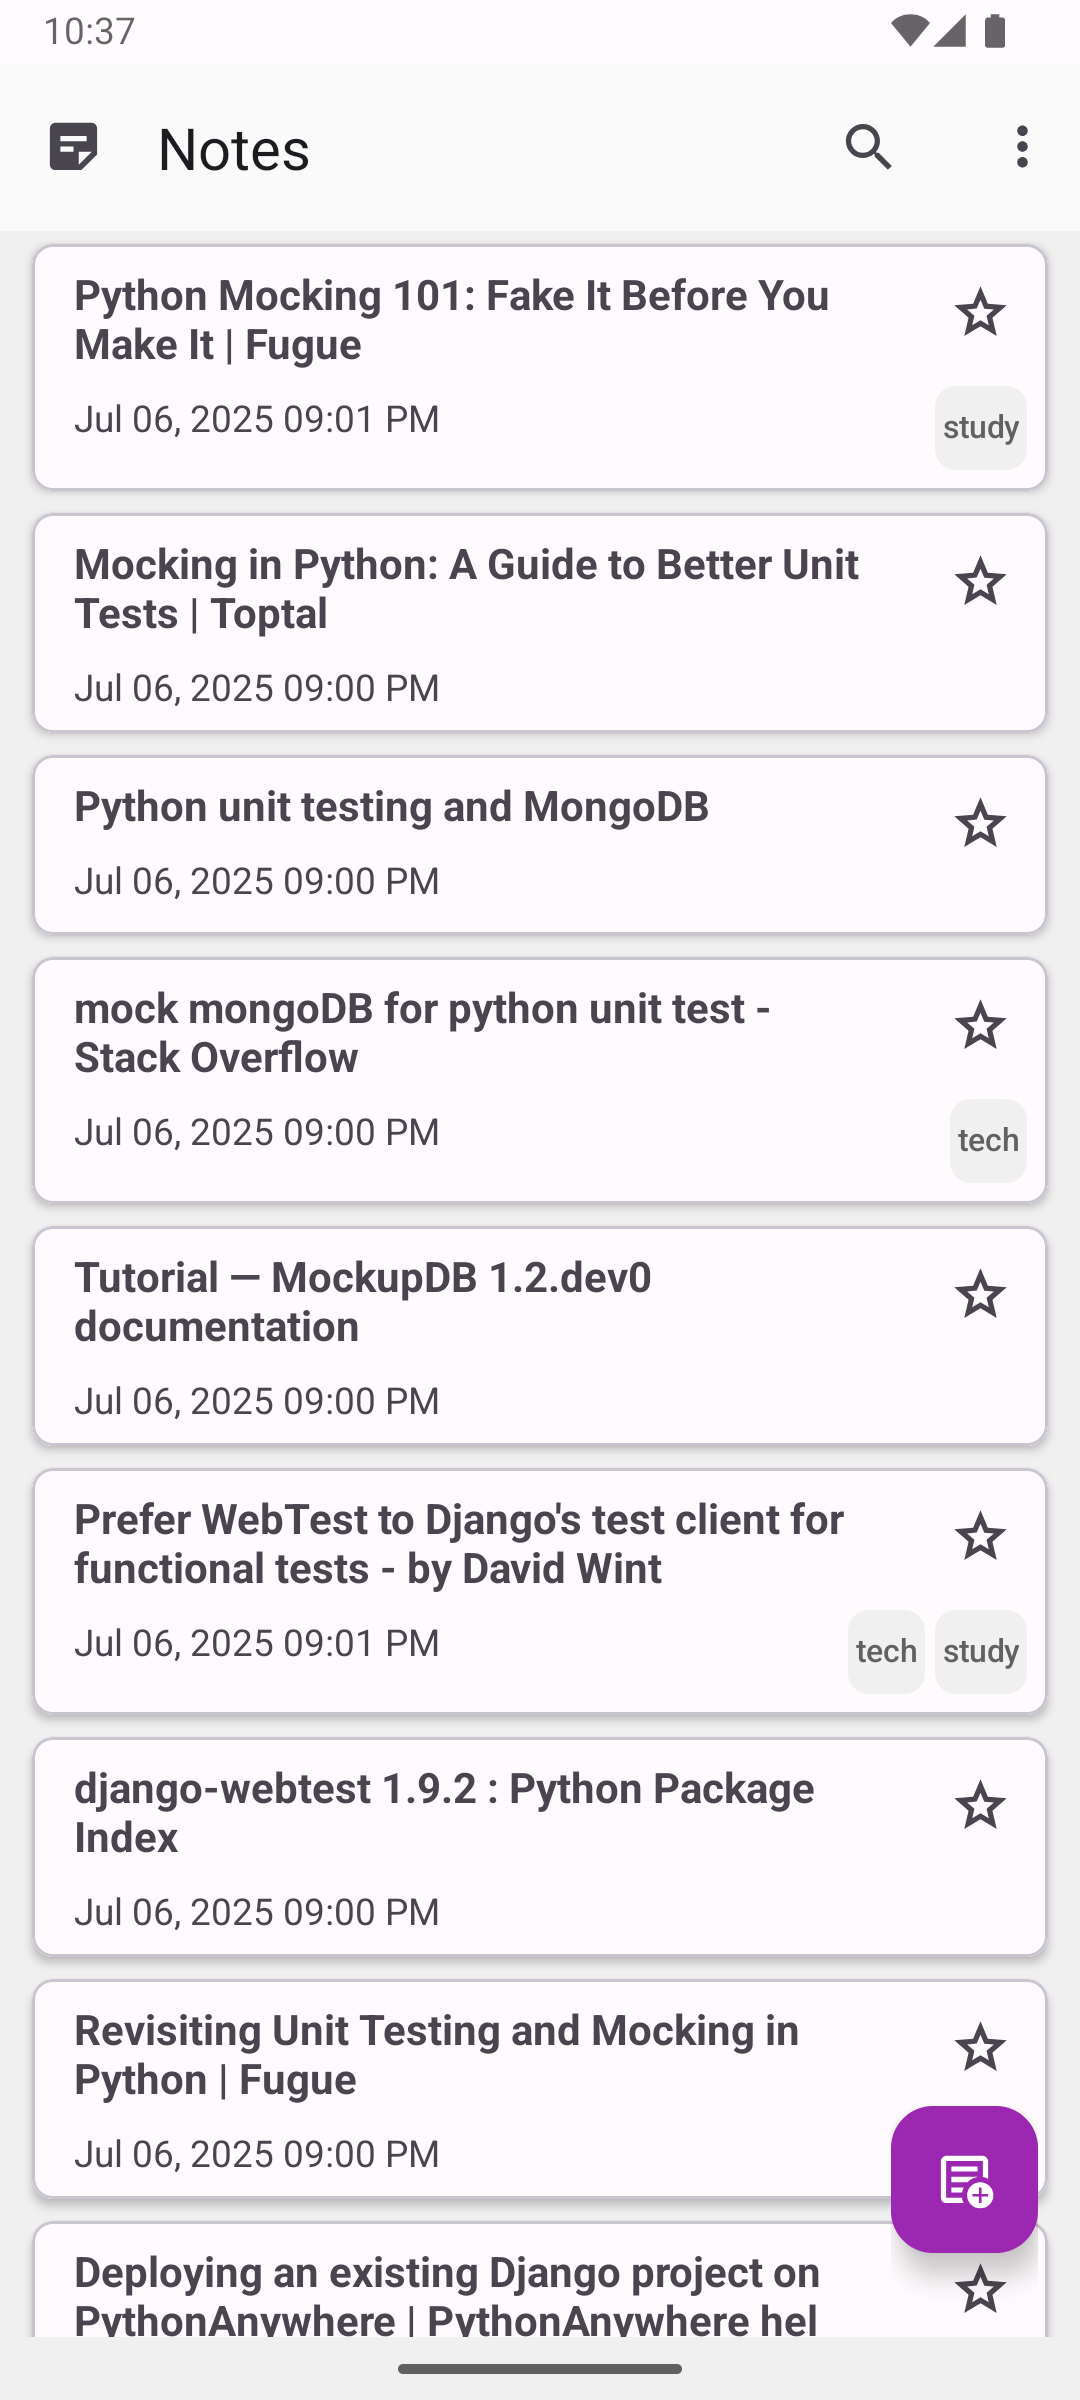Star the mock mongoDB Stack Overflow note
1080x2400 pixels.
click(x=980, y=1026)
